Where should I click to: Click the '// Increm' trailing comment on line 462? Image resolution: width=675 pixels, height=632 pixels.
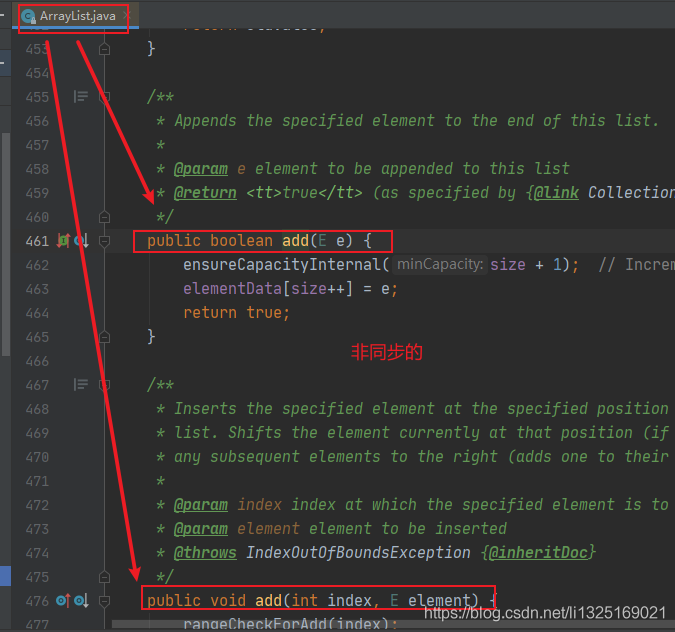pyautogui.click(x=637, y=265)
